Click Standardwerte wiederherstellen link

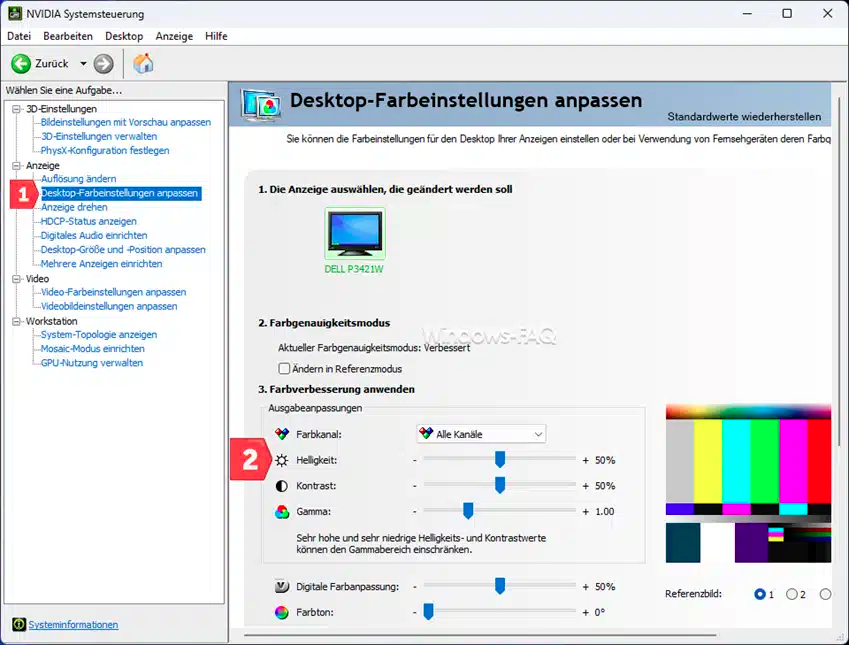tap(744, 116)
